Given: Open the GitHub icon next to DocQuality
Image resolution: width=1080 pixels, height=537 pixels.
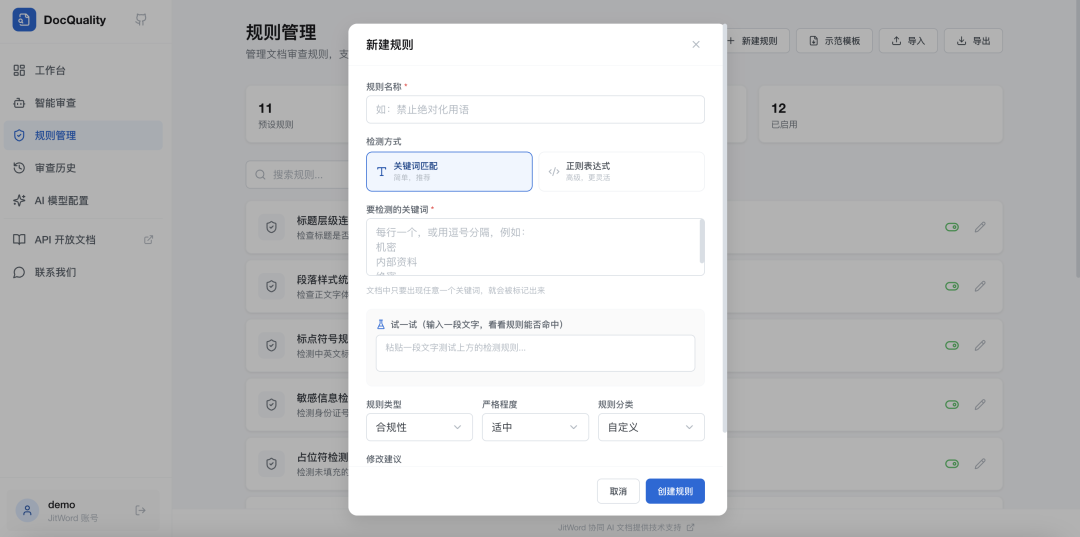Looking at the screenshot, I should point(141,19).
